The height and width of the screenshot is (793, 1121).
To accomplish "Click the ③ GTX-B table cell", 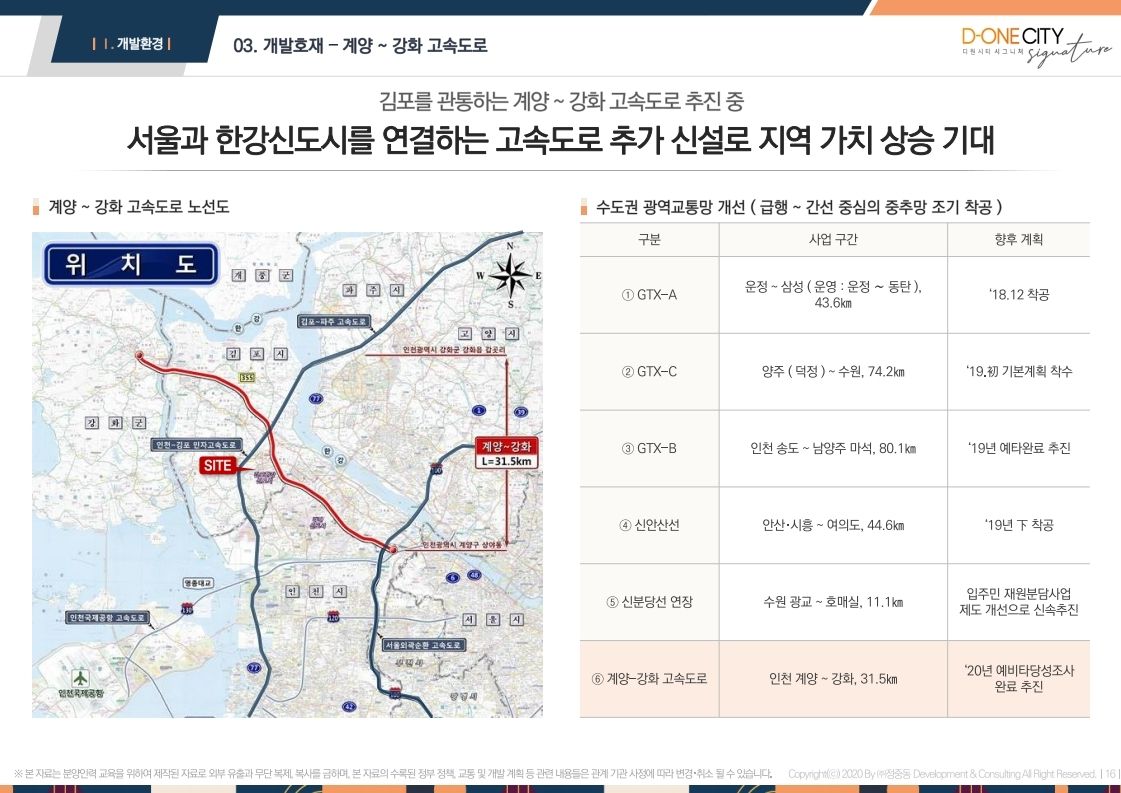I will [649, 448].
